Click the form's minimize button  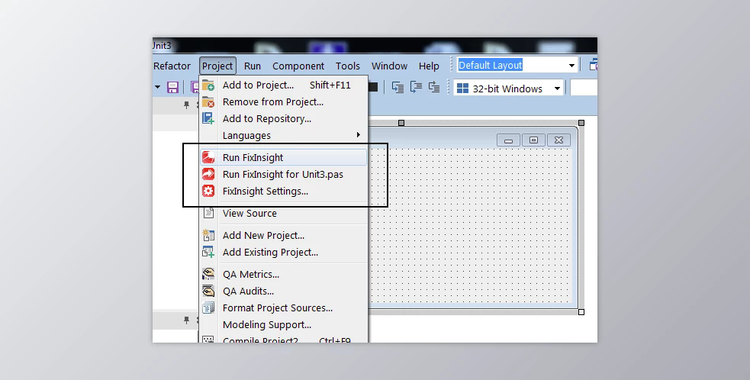point(508,140)
